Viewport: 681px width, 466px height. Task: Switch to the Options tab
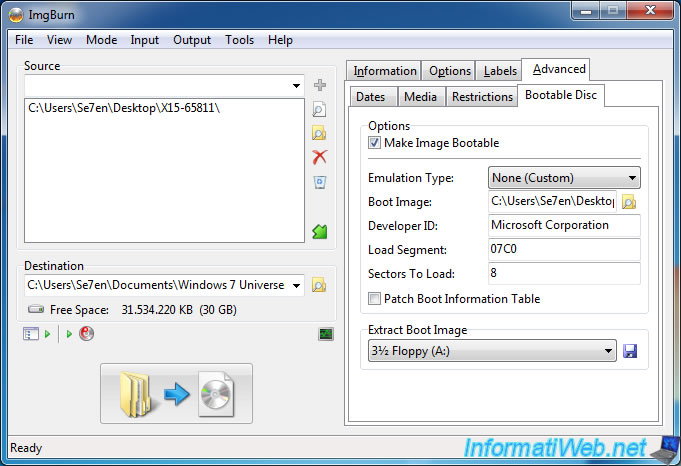[450, 71]
